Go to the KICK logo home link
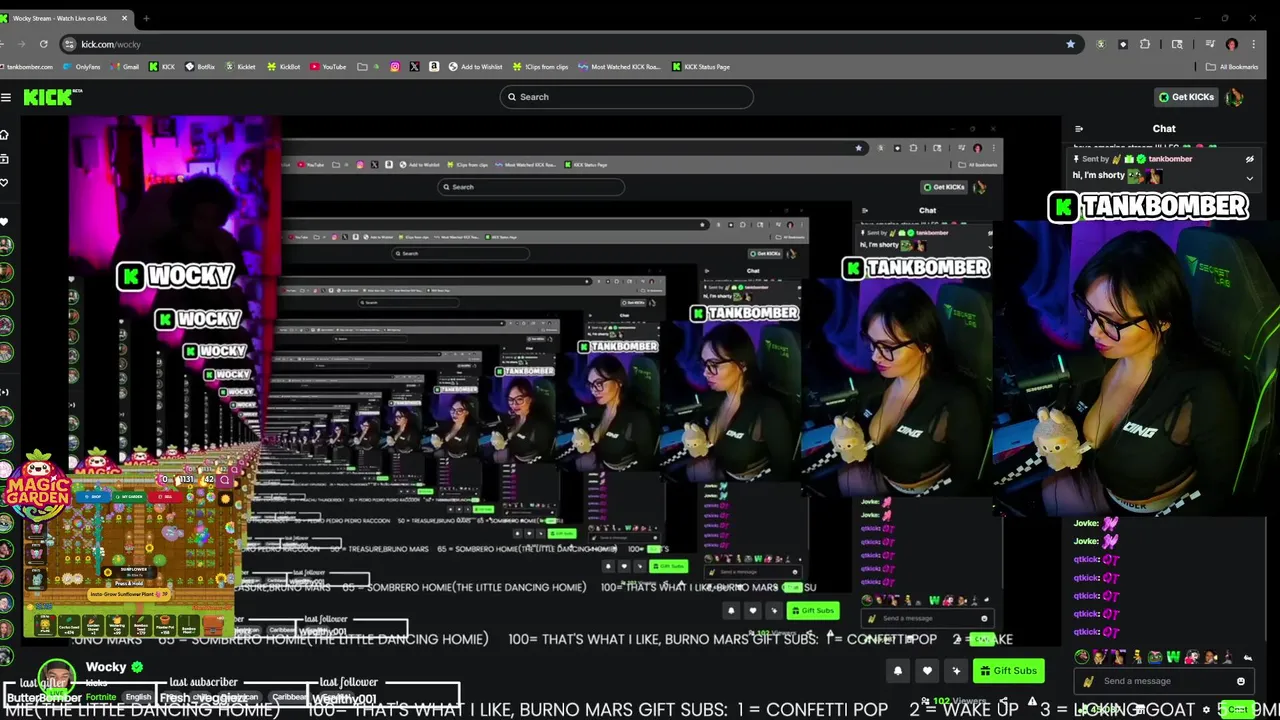Image resolution: width=1280 pixels, height=720 pixels. [x=52, y=97]
